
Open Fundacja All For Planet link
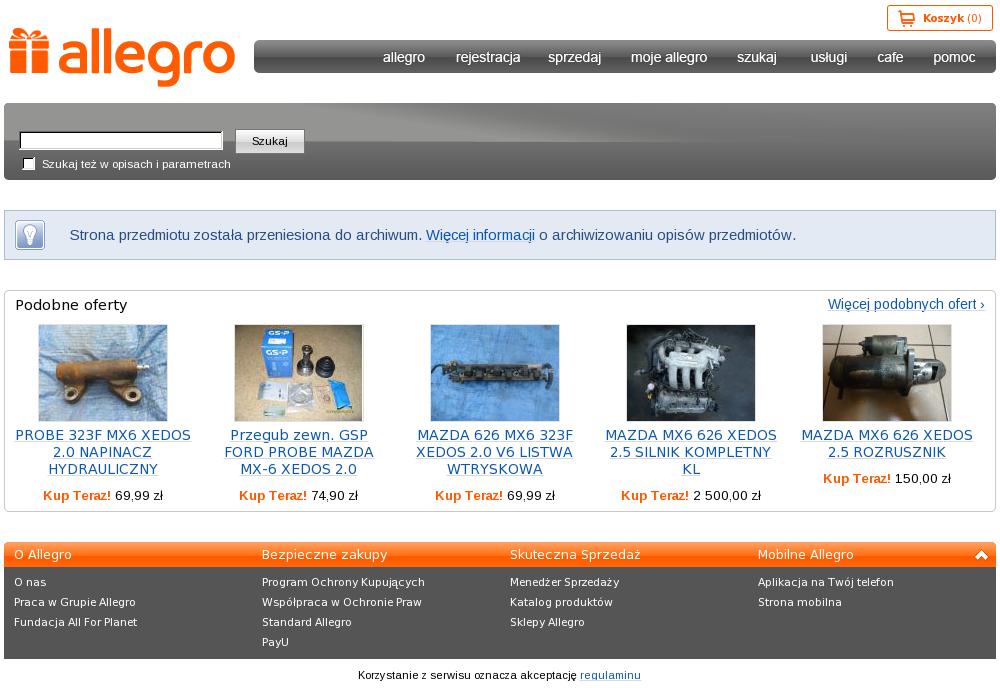click(75, 622)
